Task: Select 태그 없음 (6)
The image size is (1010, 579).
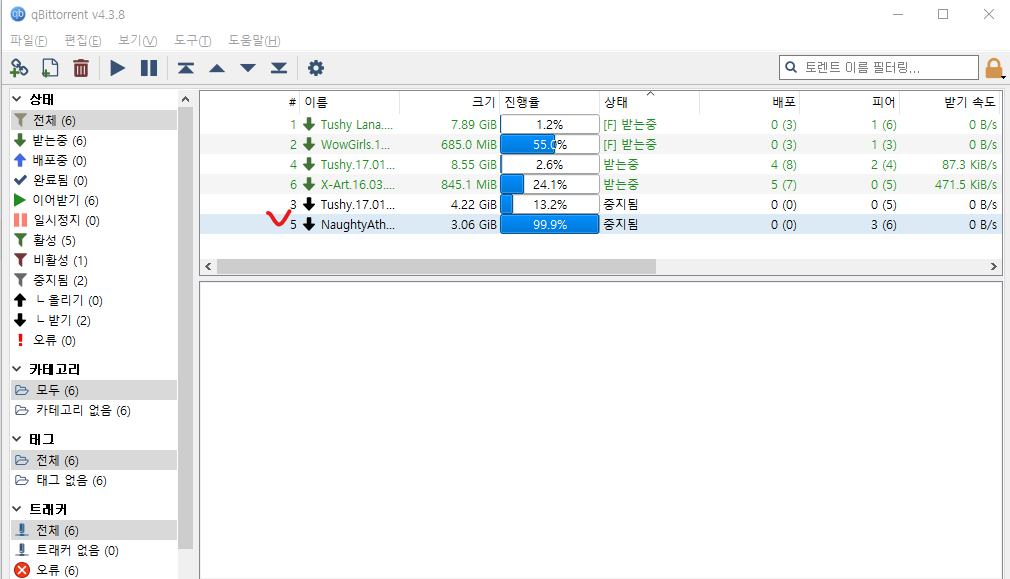Action: 94,480
